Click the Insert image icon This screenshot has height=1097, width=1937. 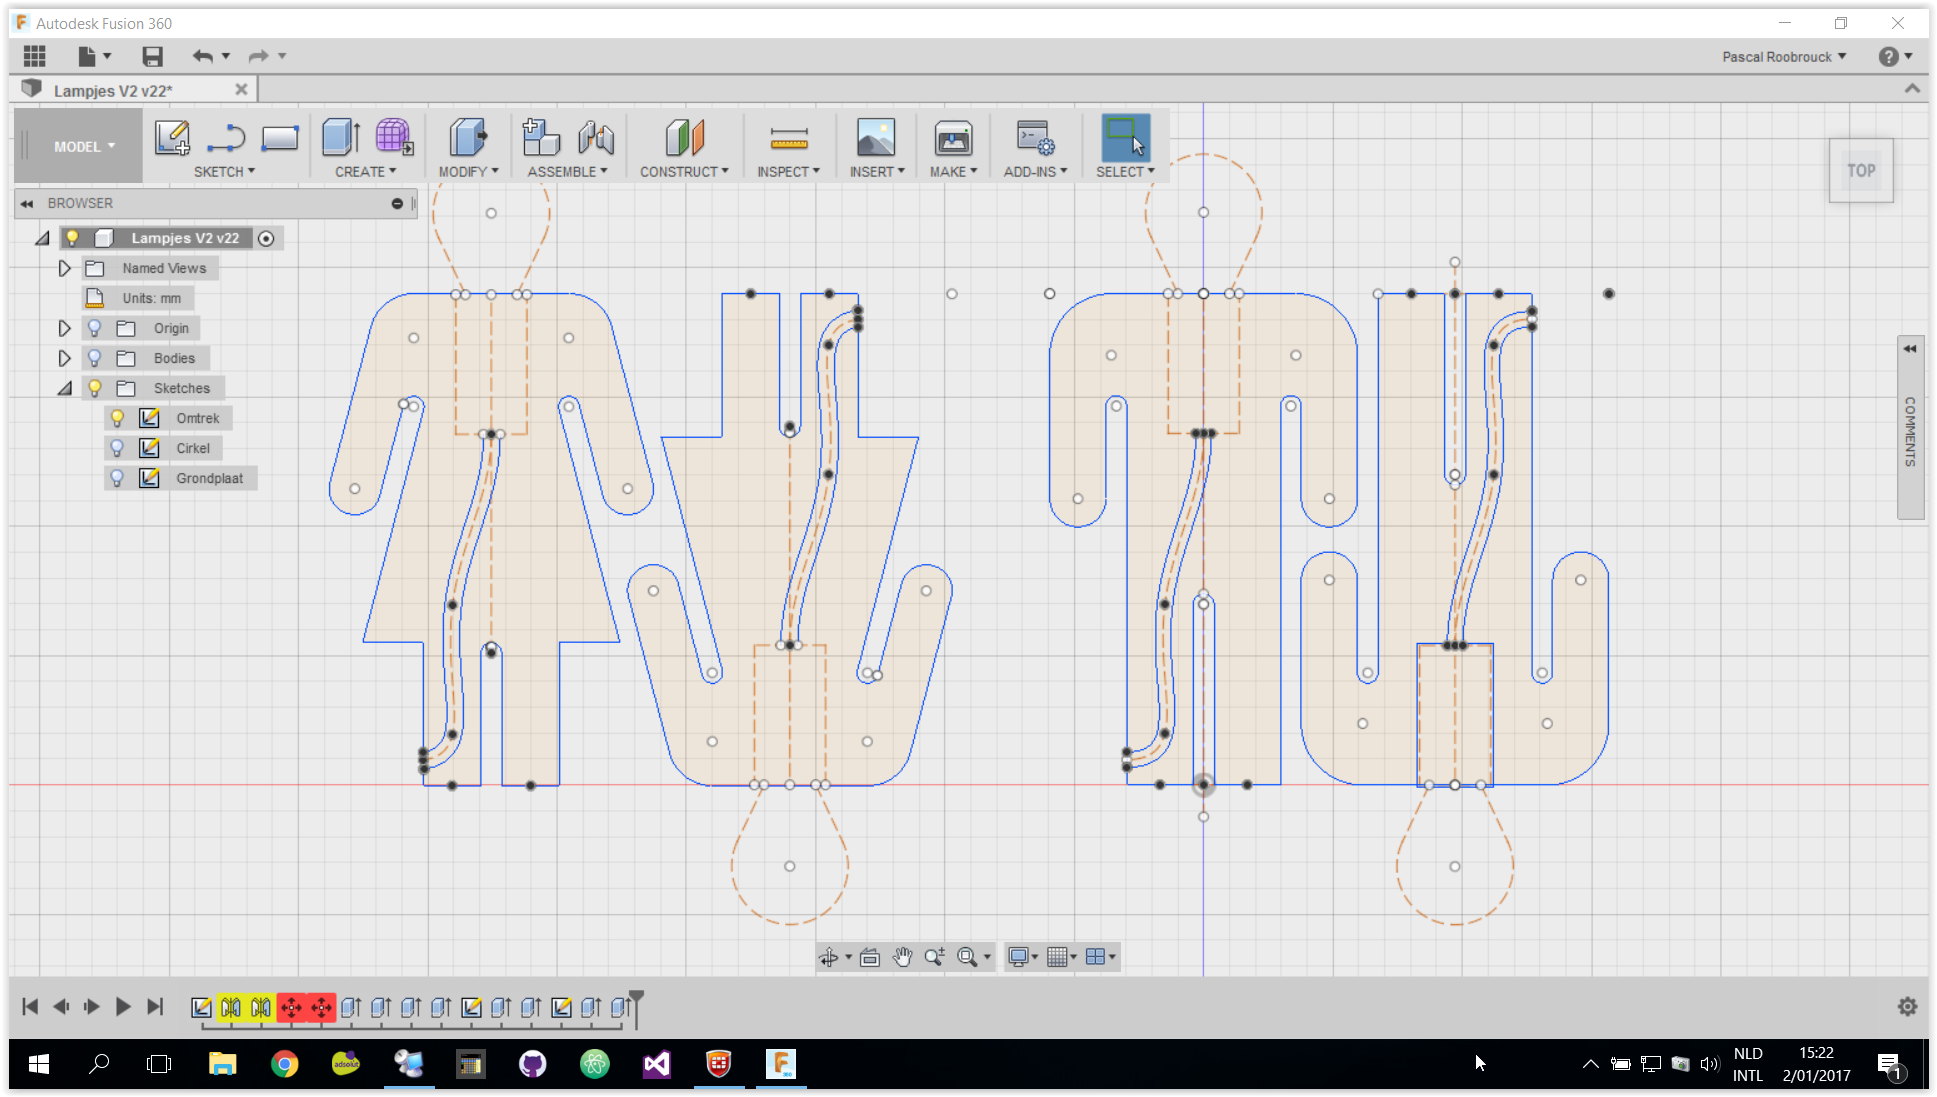[876, 138]
